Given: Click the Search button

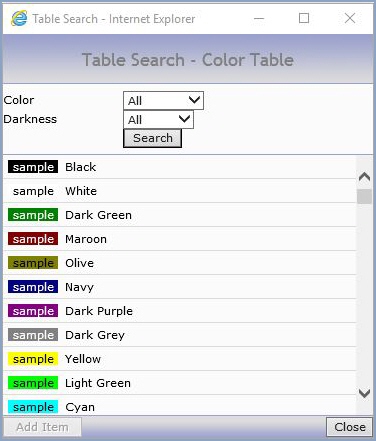Looking at the screenshot, I should pyautogui.click(x=153, y=138).
